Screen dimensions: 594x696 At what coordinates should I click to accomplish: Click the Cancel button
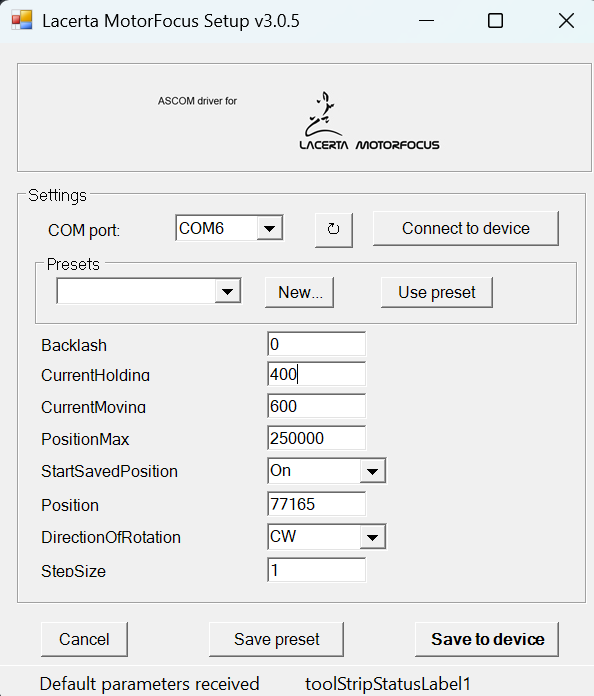tap(84, 639)
